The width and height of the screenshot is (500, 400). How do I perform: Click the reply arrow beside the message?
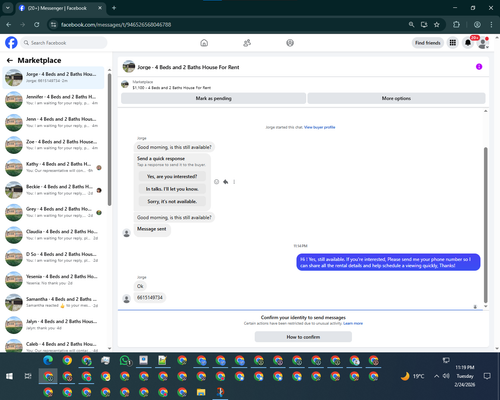coord(226,182)
